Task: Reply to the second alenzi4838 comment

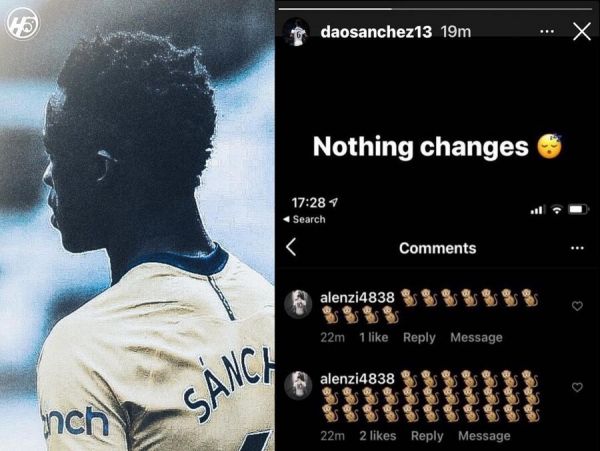Action: tap(427, 436)
